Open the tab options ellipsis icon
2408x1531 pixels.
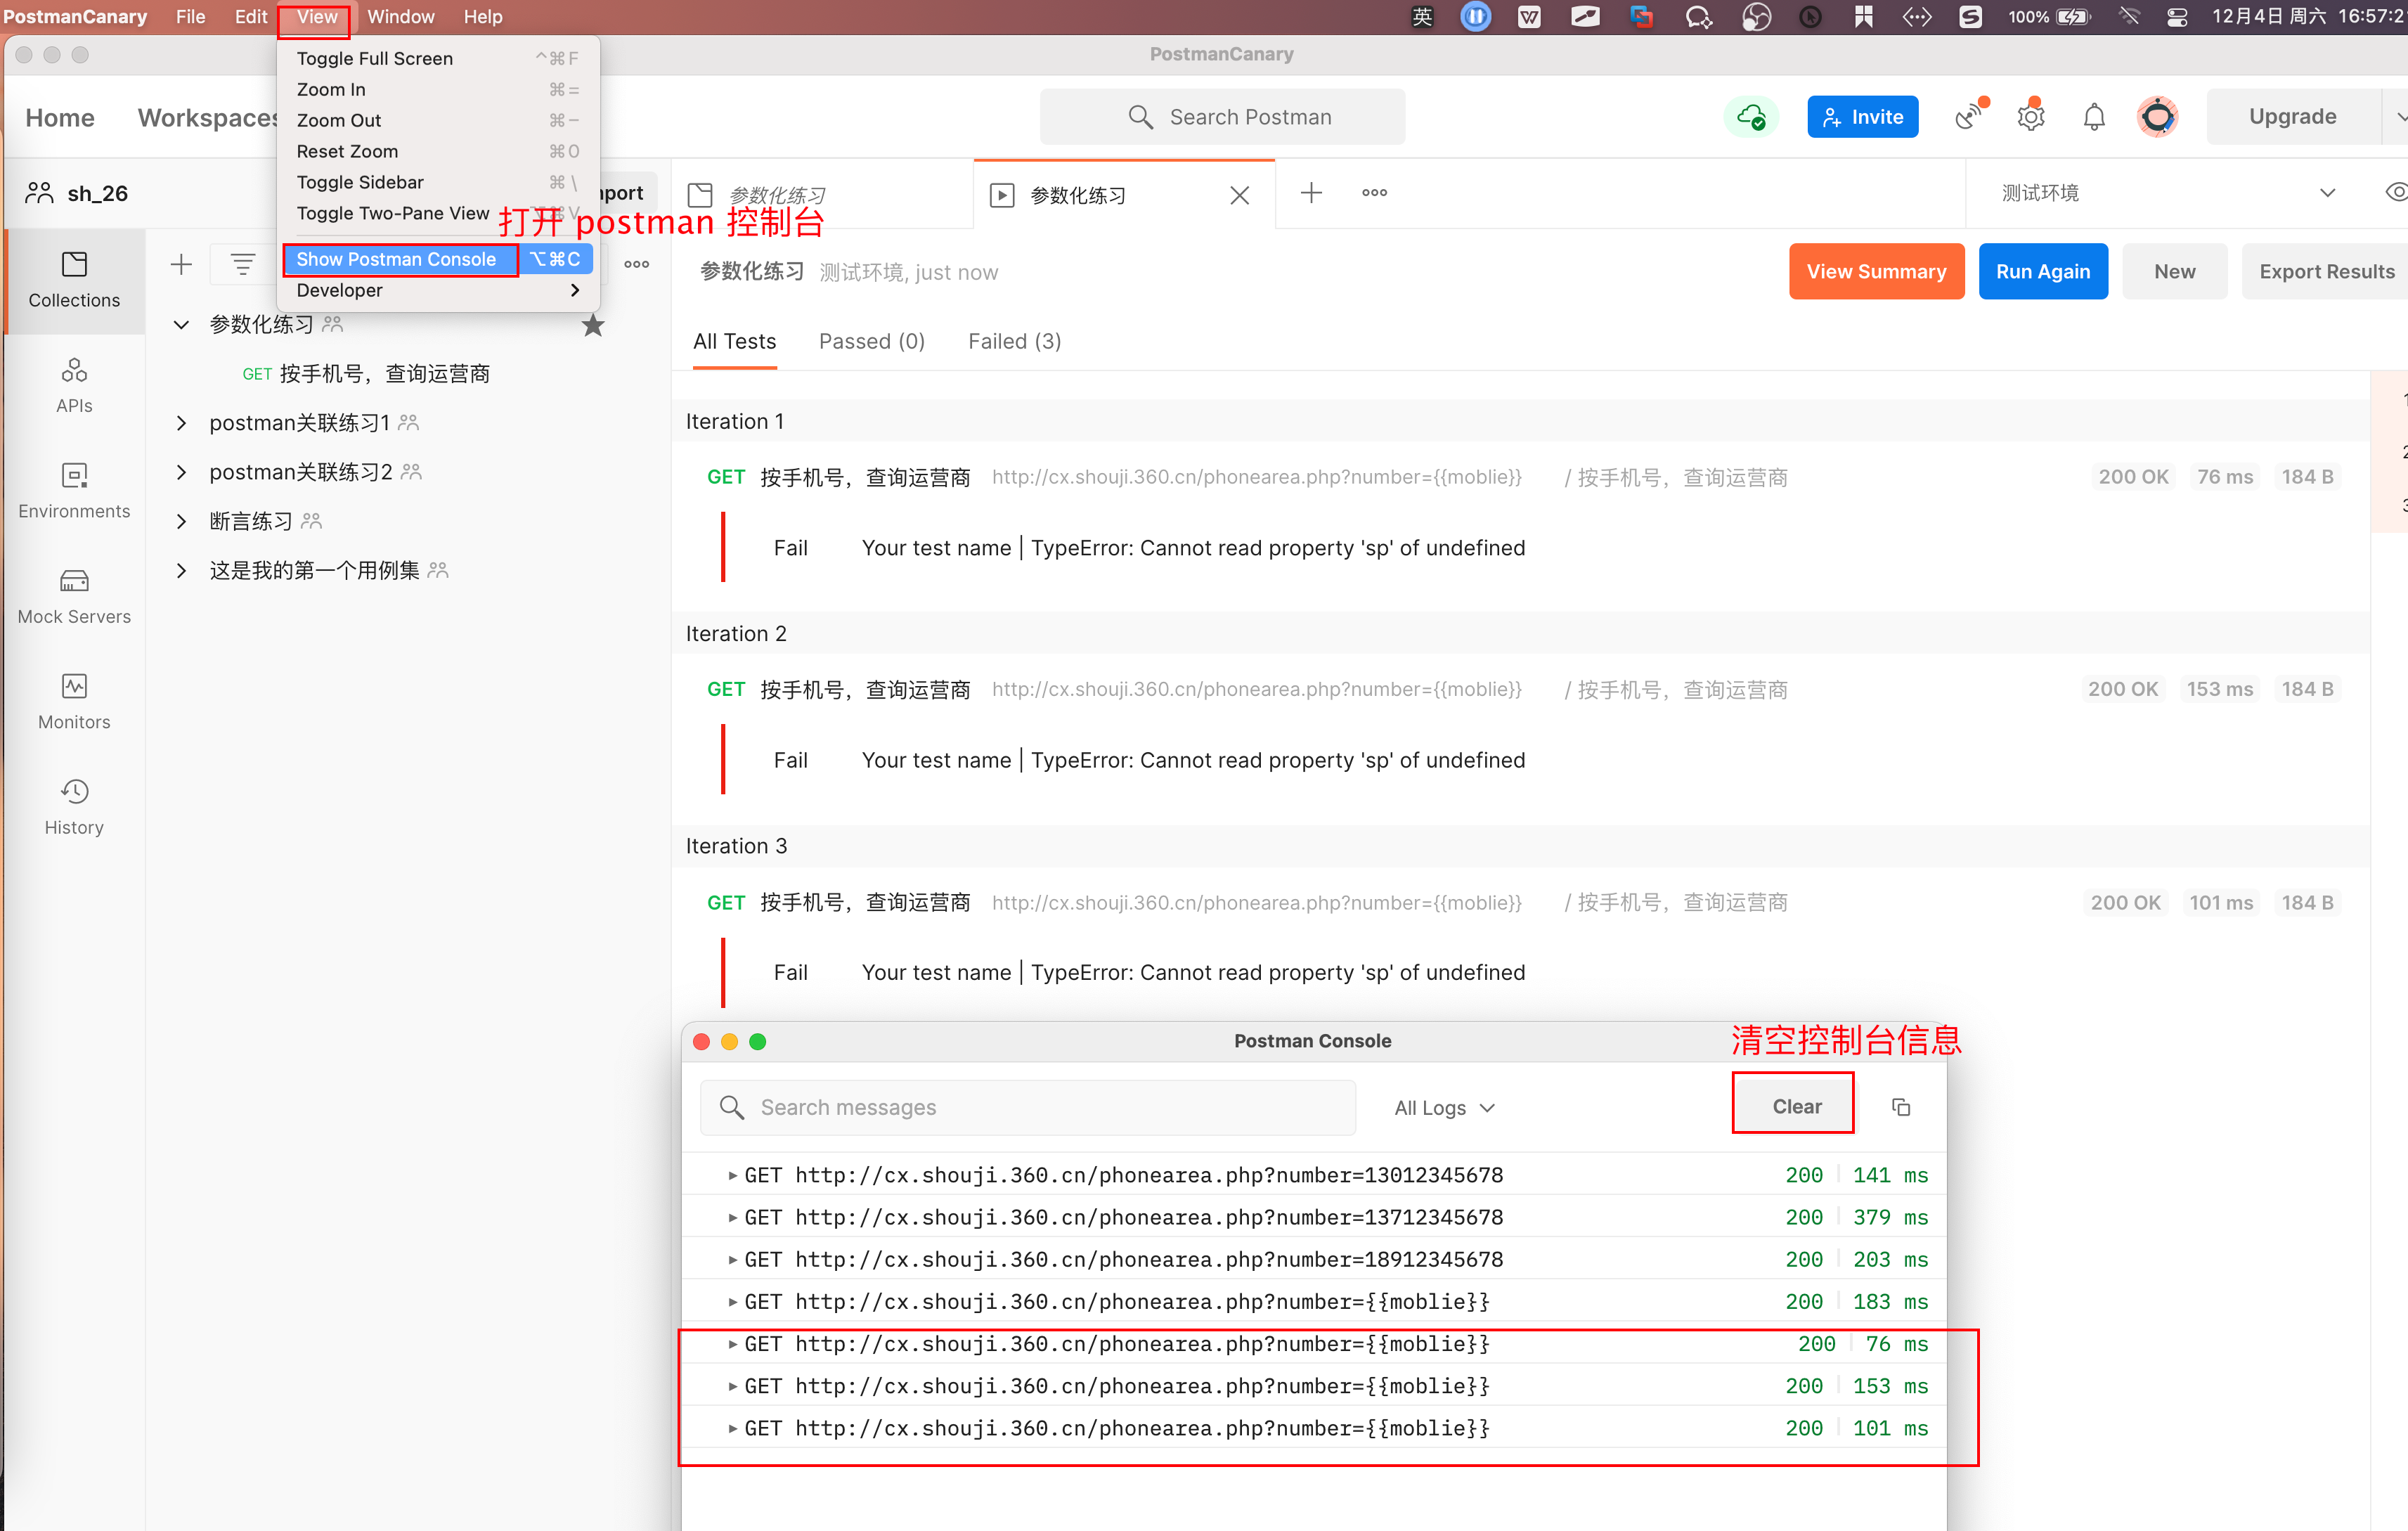pos(1374,192)
